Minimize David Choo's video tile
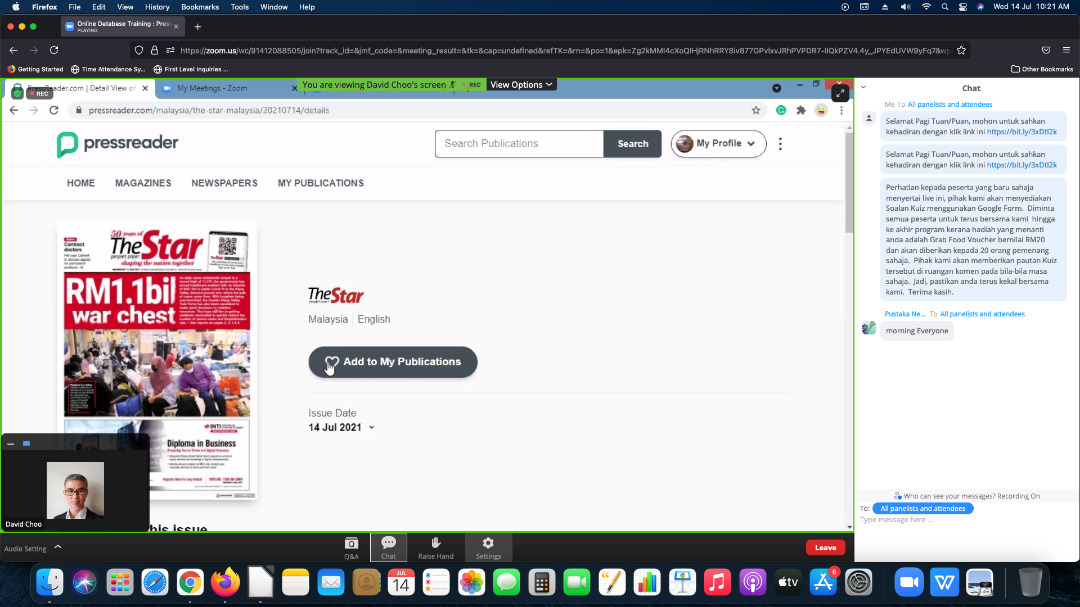The width and height of the screenshot is (1080, 607). point(10,444)
